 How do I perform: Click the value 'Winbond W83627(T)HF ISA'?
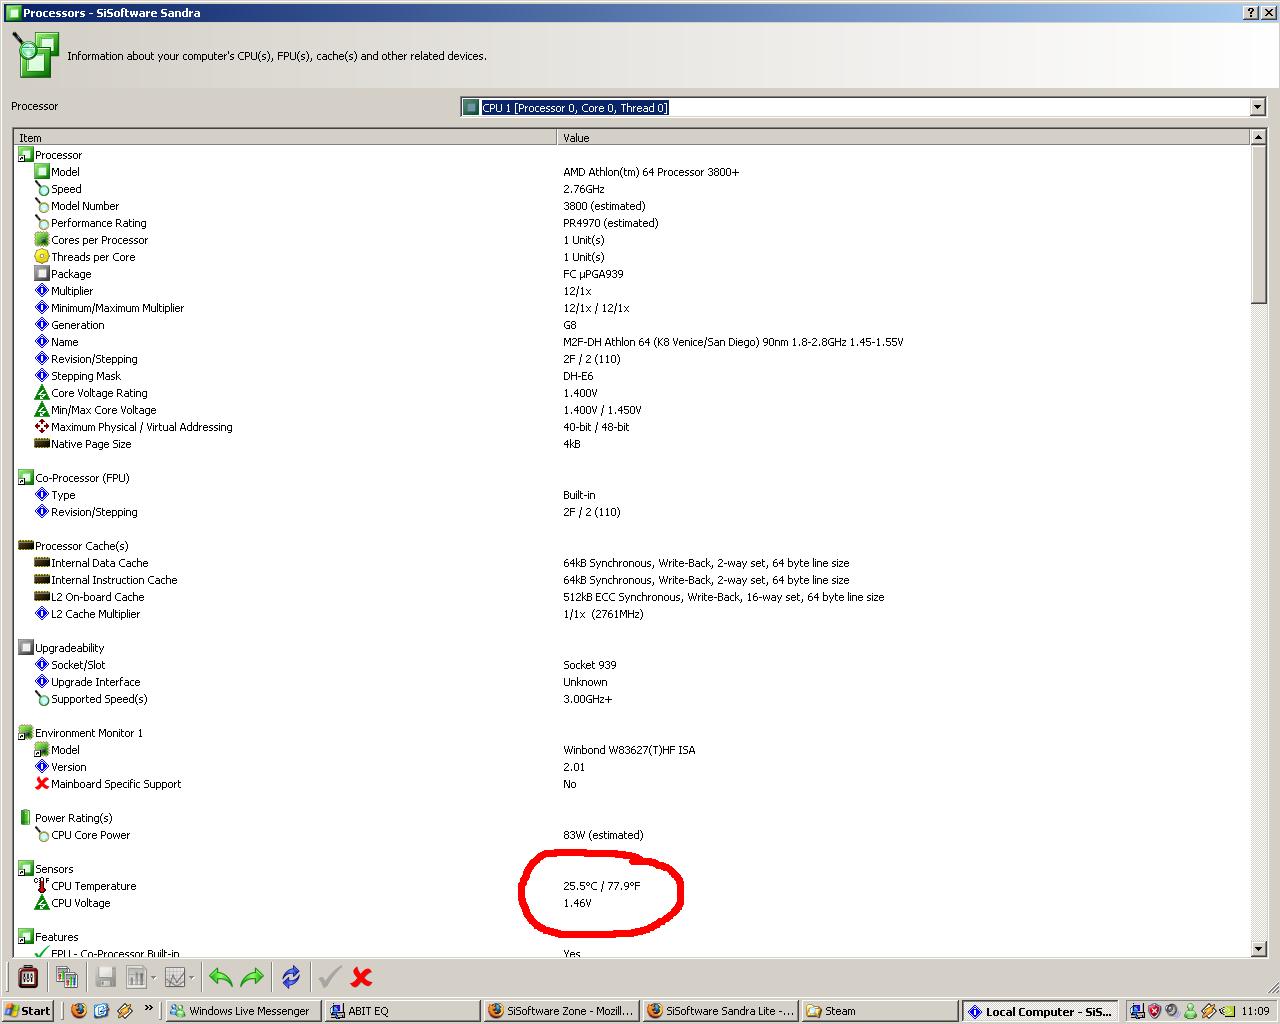[629, 750]
